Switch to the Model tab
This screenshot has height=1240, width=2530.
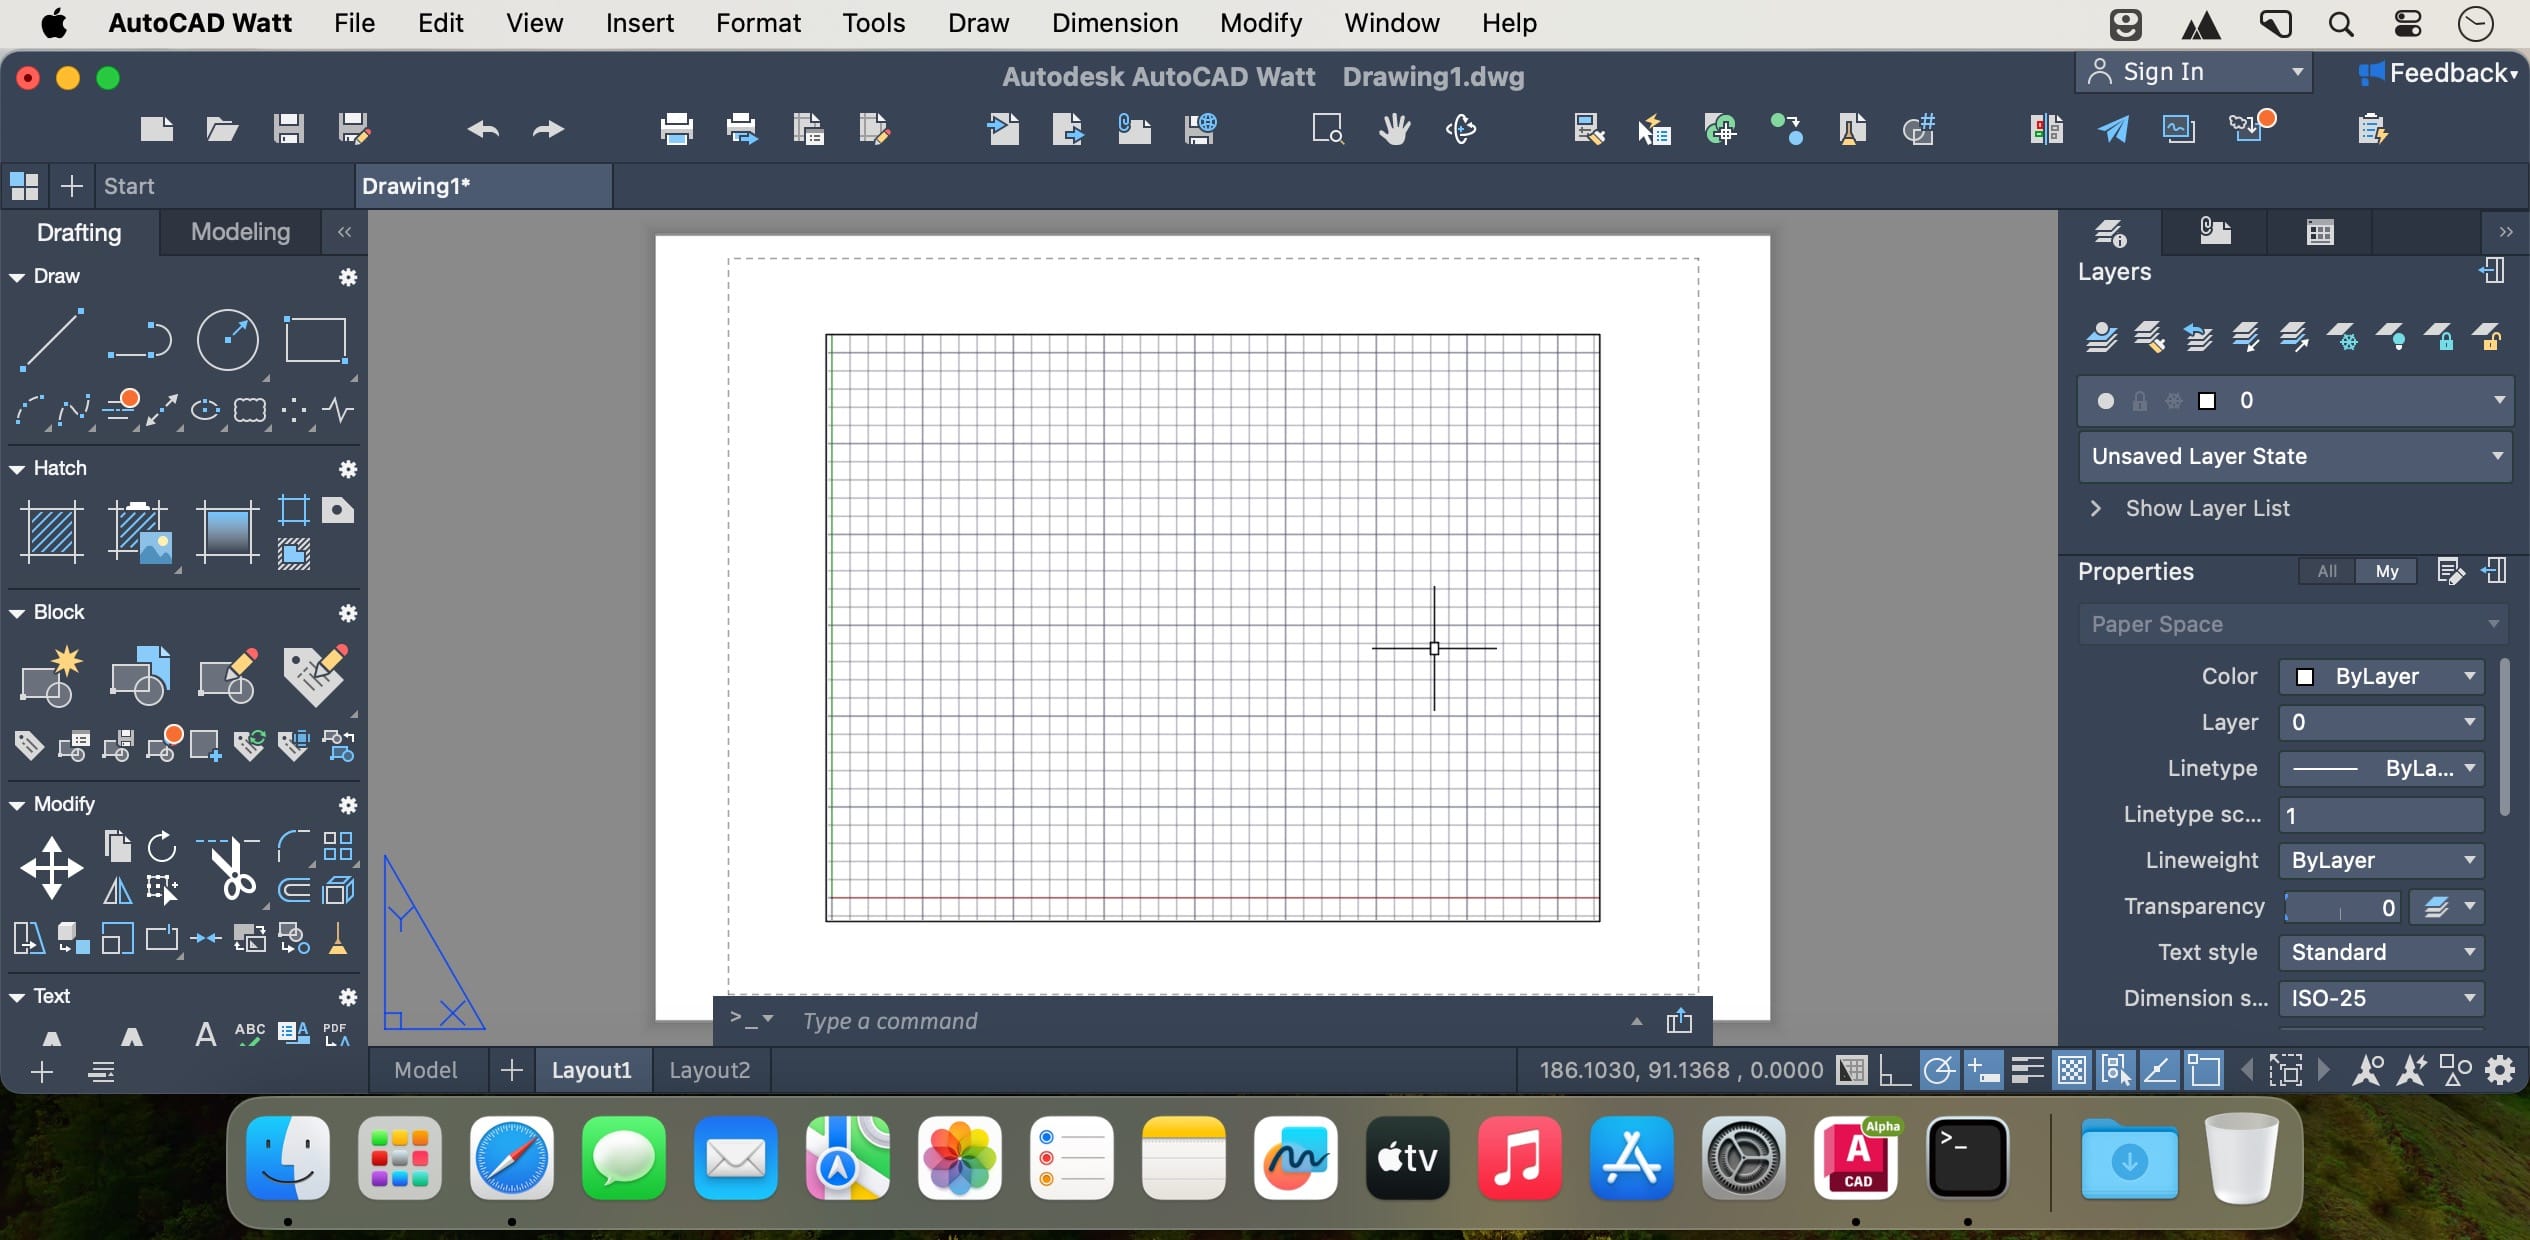(426, 1070)
